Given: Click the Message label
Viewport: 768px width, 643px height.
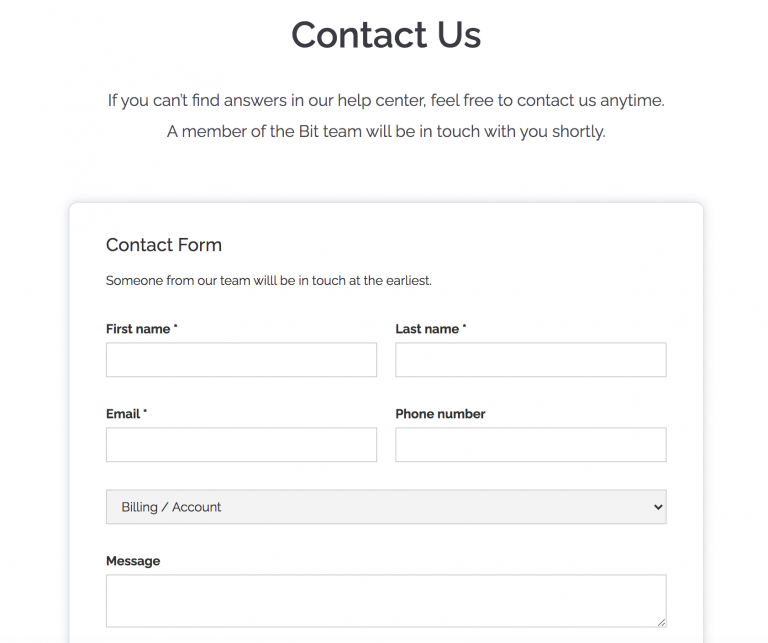Looking at the screenshot, I should [x=133, y=561].
